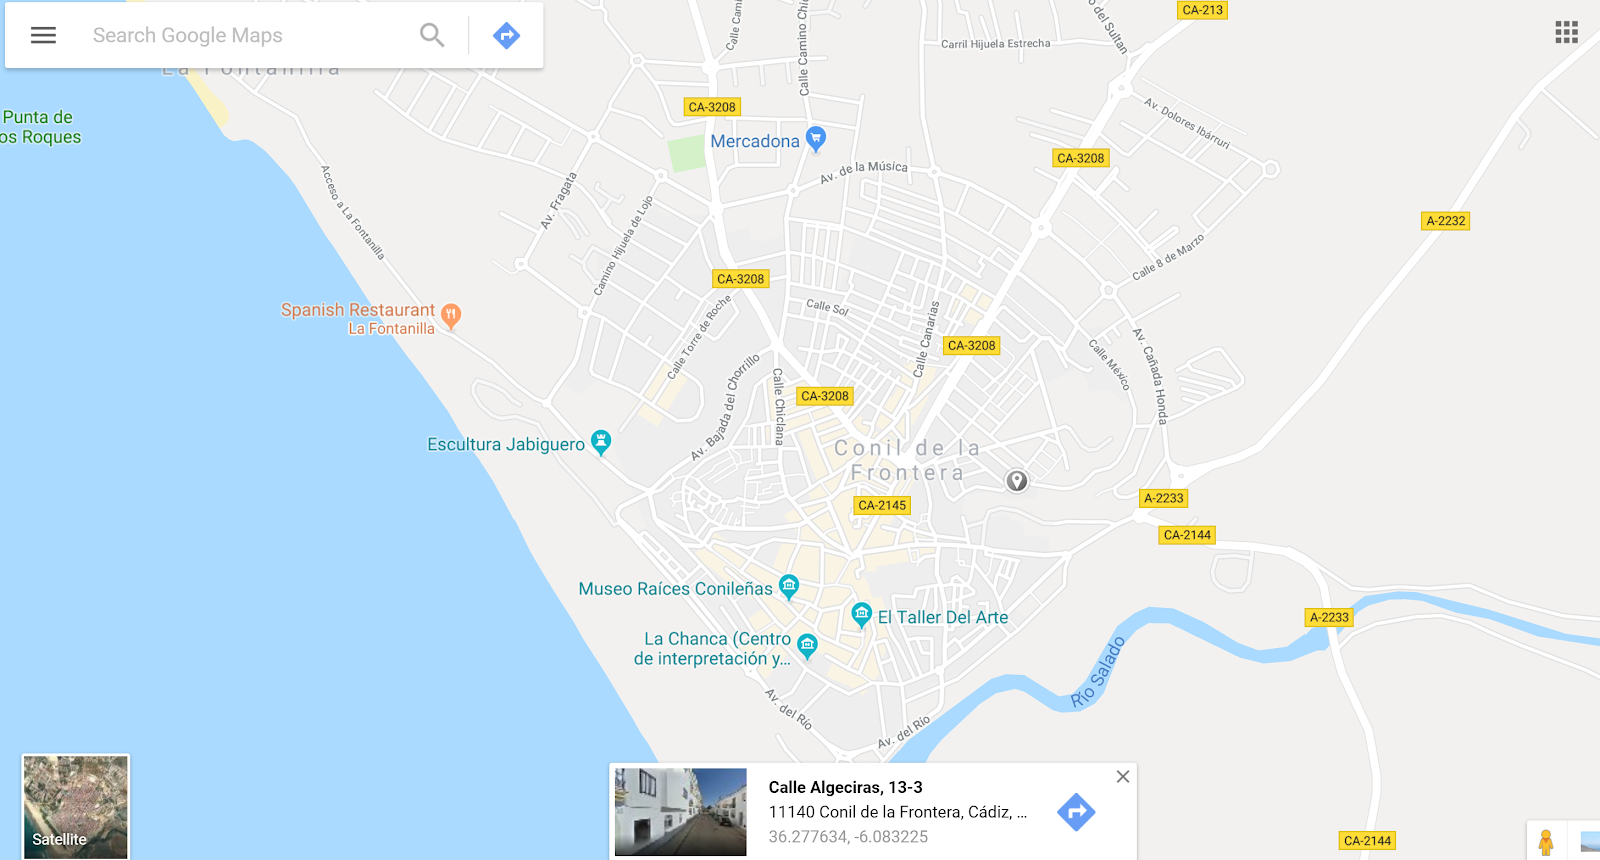Click the coordinates 36.277634, -6.083225

(x=848, y=837)
